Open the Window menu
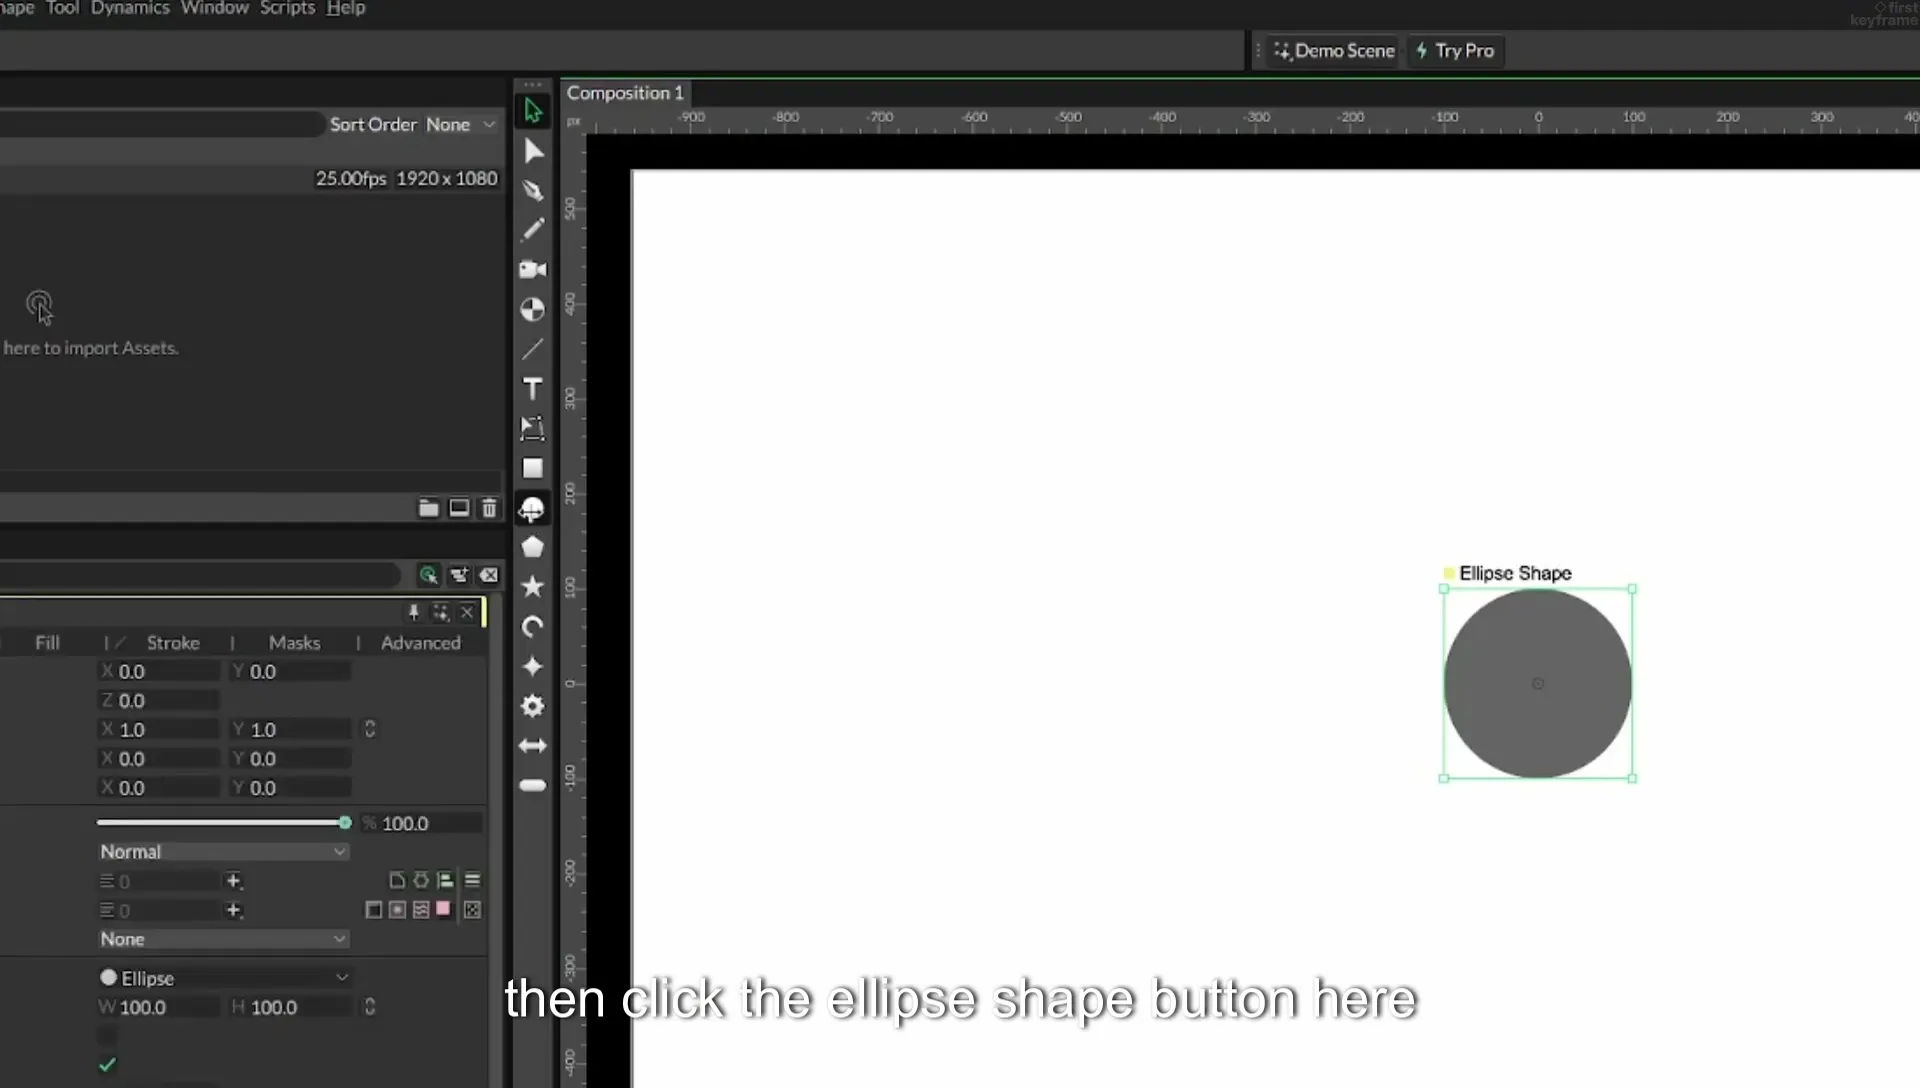The width and height of the screenshot is (1920, 1088). (x=214, y=8)
